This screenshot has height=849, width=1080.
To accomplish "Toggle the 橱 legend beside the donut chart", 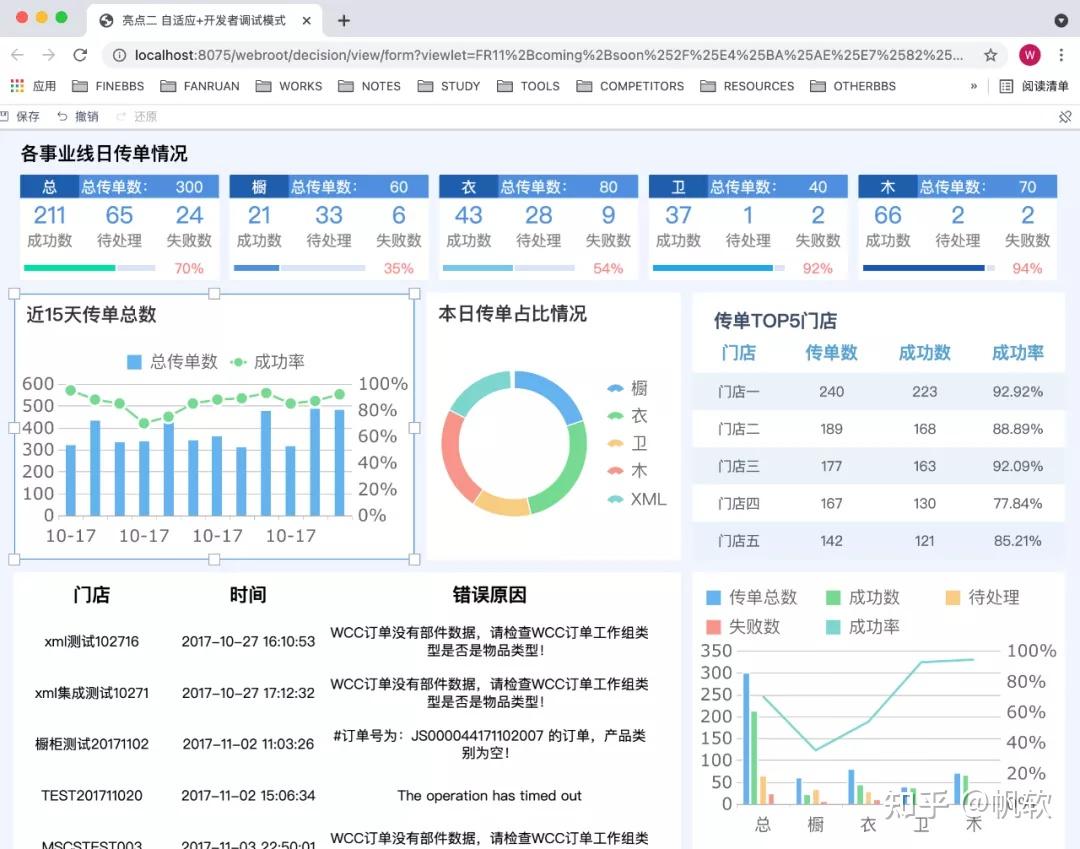I will [x=629, y=388].
